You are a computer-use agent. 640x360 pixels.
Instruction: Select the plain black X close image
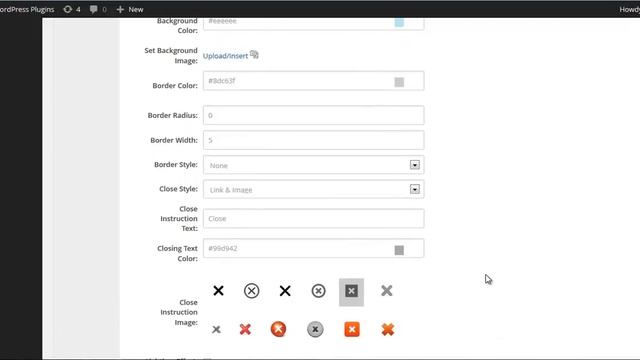coord(218,291)
